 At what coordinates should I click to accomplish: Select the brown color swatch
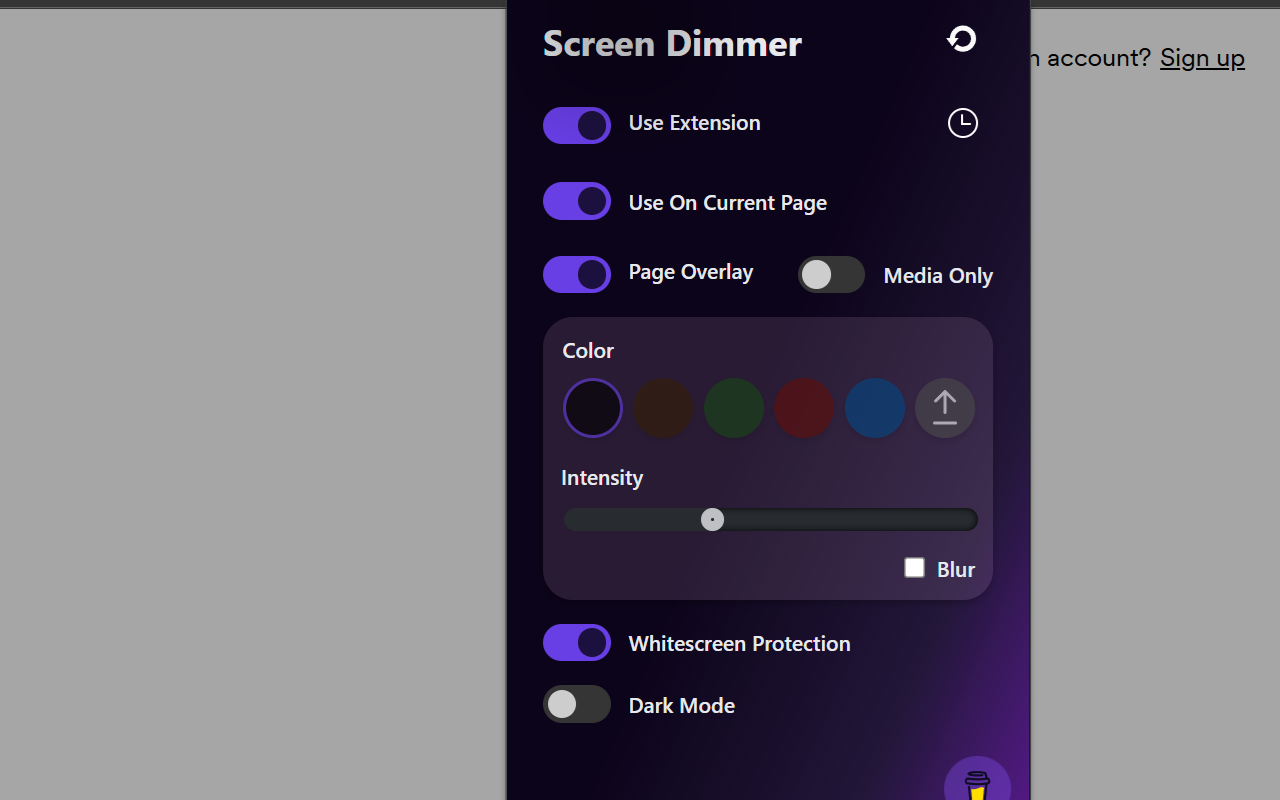point(663,408)
